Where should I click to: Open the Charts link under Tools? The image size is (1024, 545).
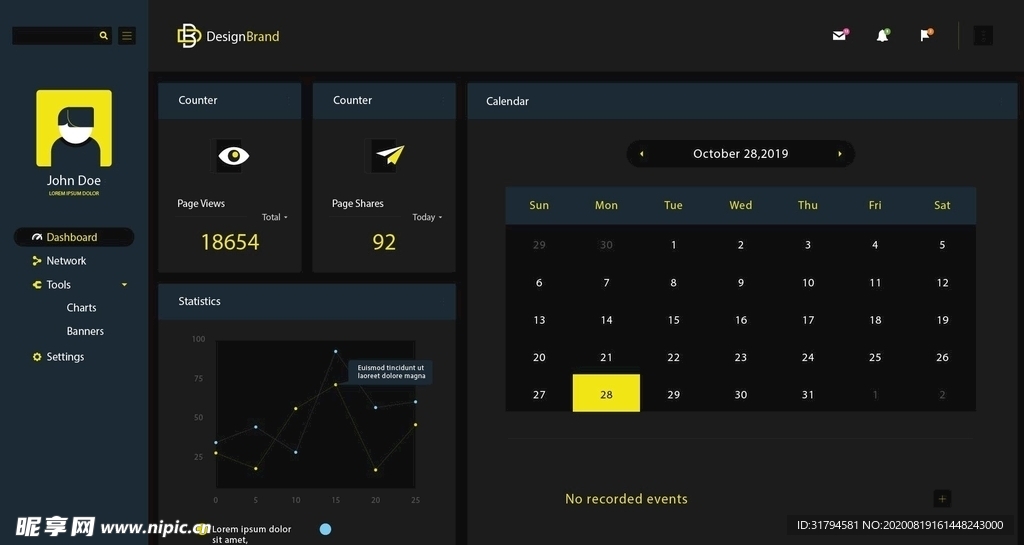pyautogui.click(x=81, y=308)
